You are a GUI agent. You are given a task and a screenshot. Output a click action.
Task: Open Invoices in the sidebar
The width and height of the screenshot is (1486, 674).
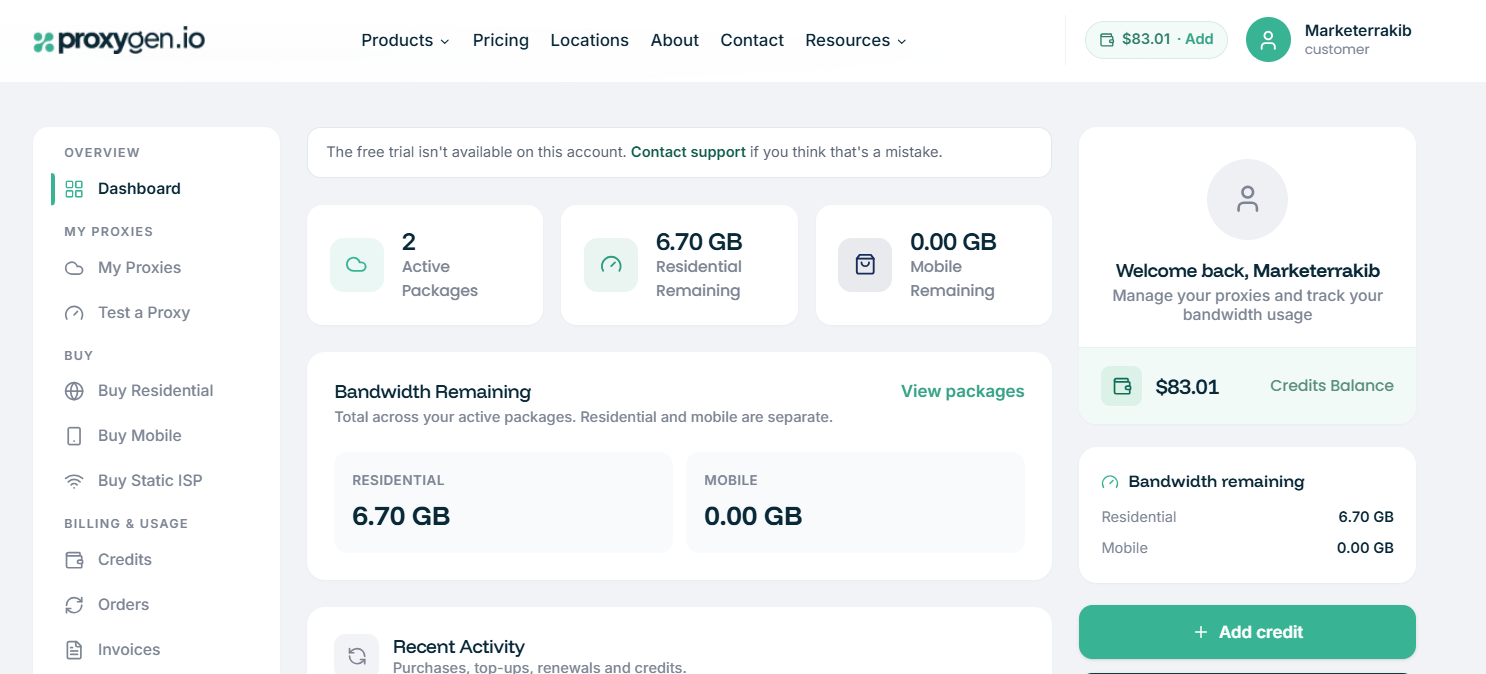[129, 650]
